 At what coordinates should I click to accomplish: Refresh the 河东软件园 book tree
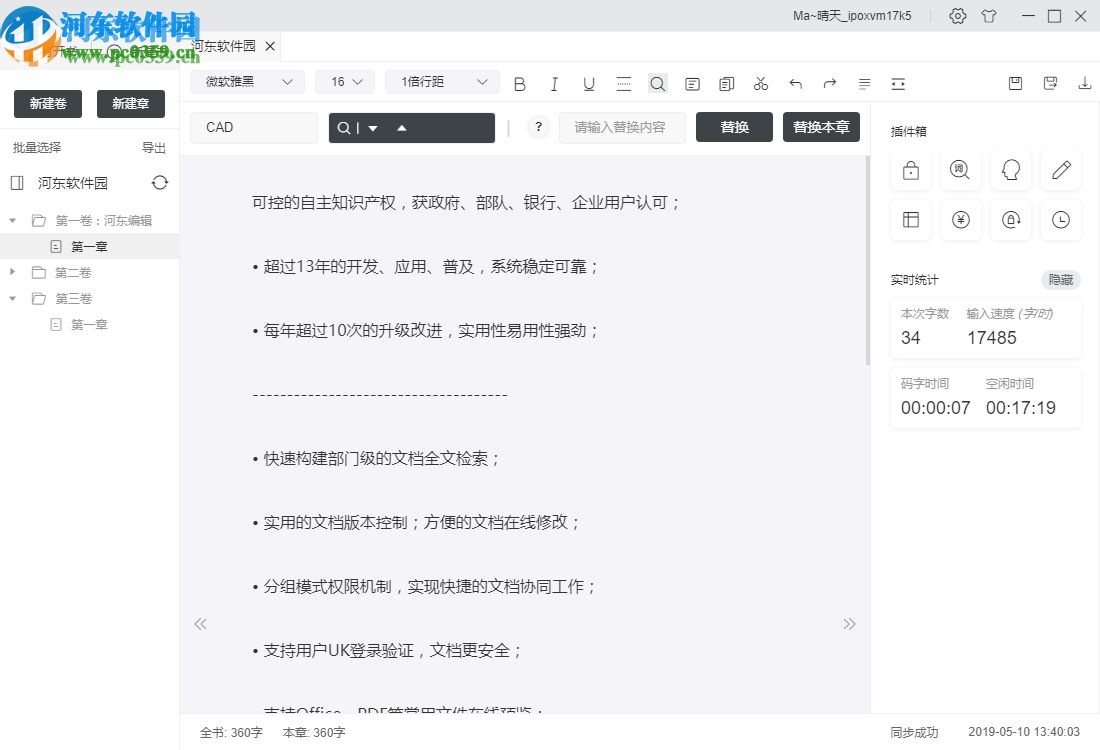[x=160, y=183]
